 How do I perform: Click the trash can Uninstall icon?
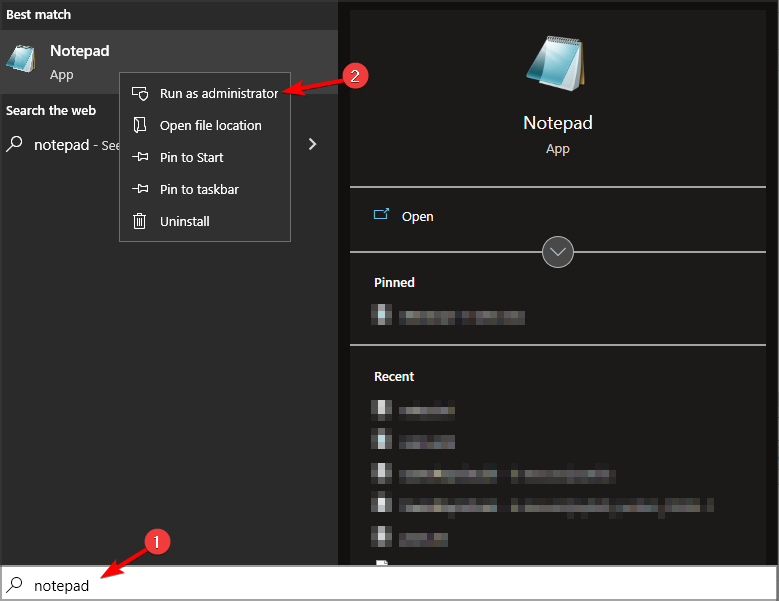tap(140, 221)
